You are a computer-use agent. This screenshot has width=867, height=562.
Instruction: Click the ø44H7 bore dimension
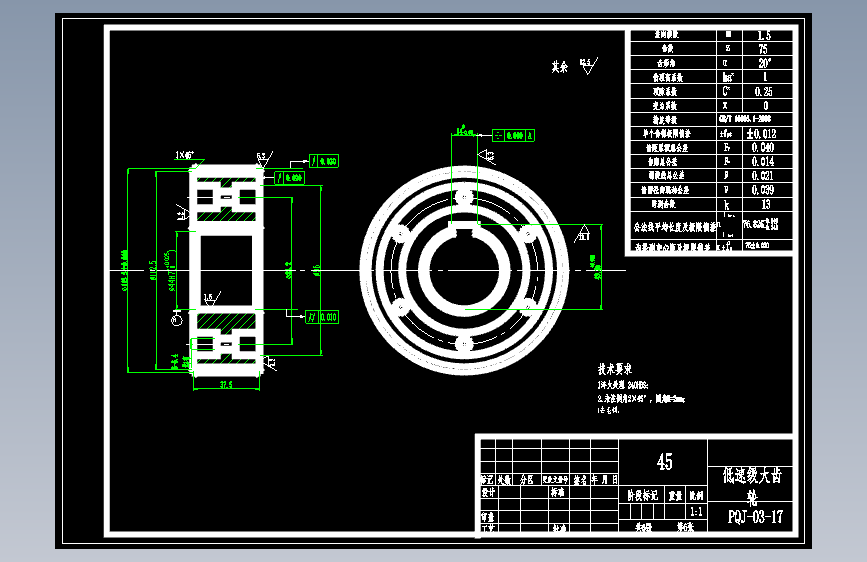[172, 272]
